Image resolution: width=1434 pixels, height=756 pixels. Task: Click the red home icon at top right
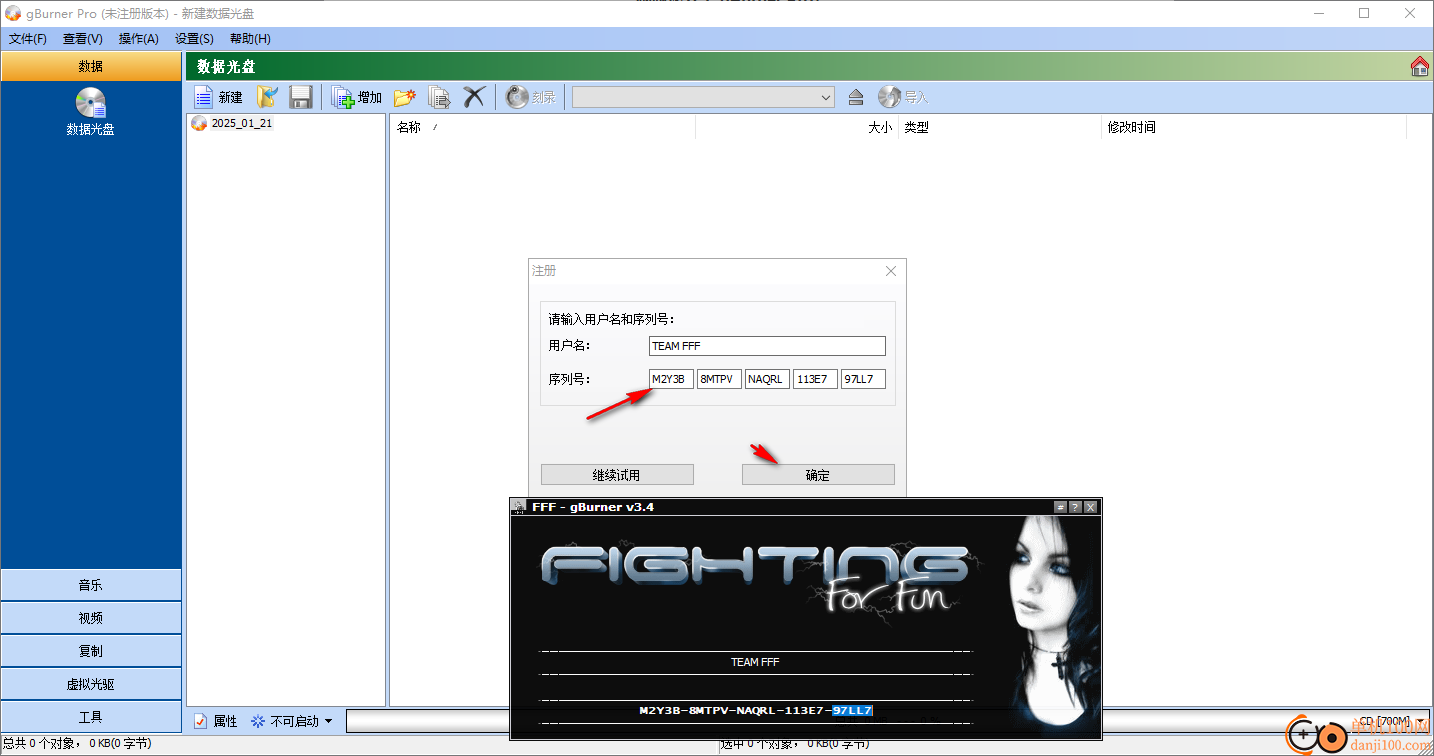1420,67
